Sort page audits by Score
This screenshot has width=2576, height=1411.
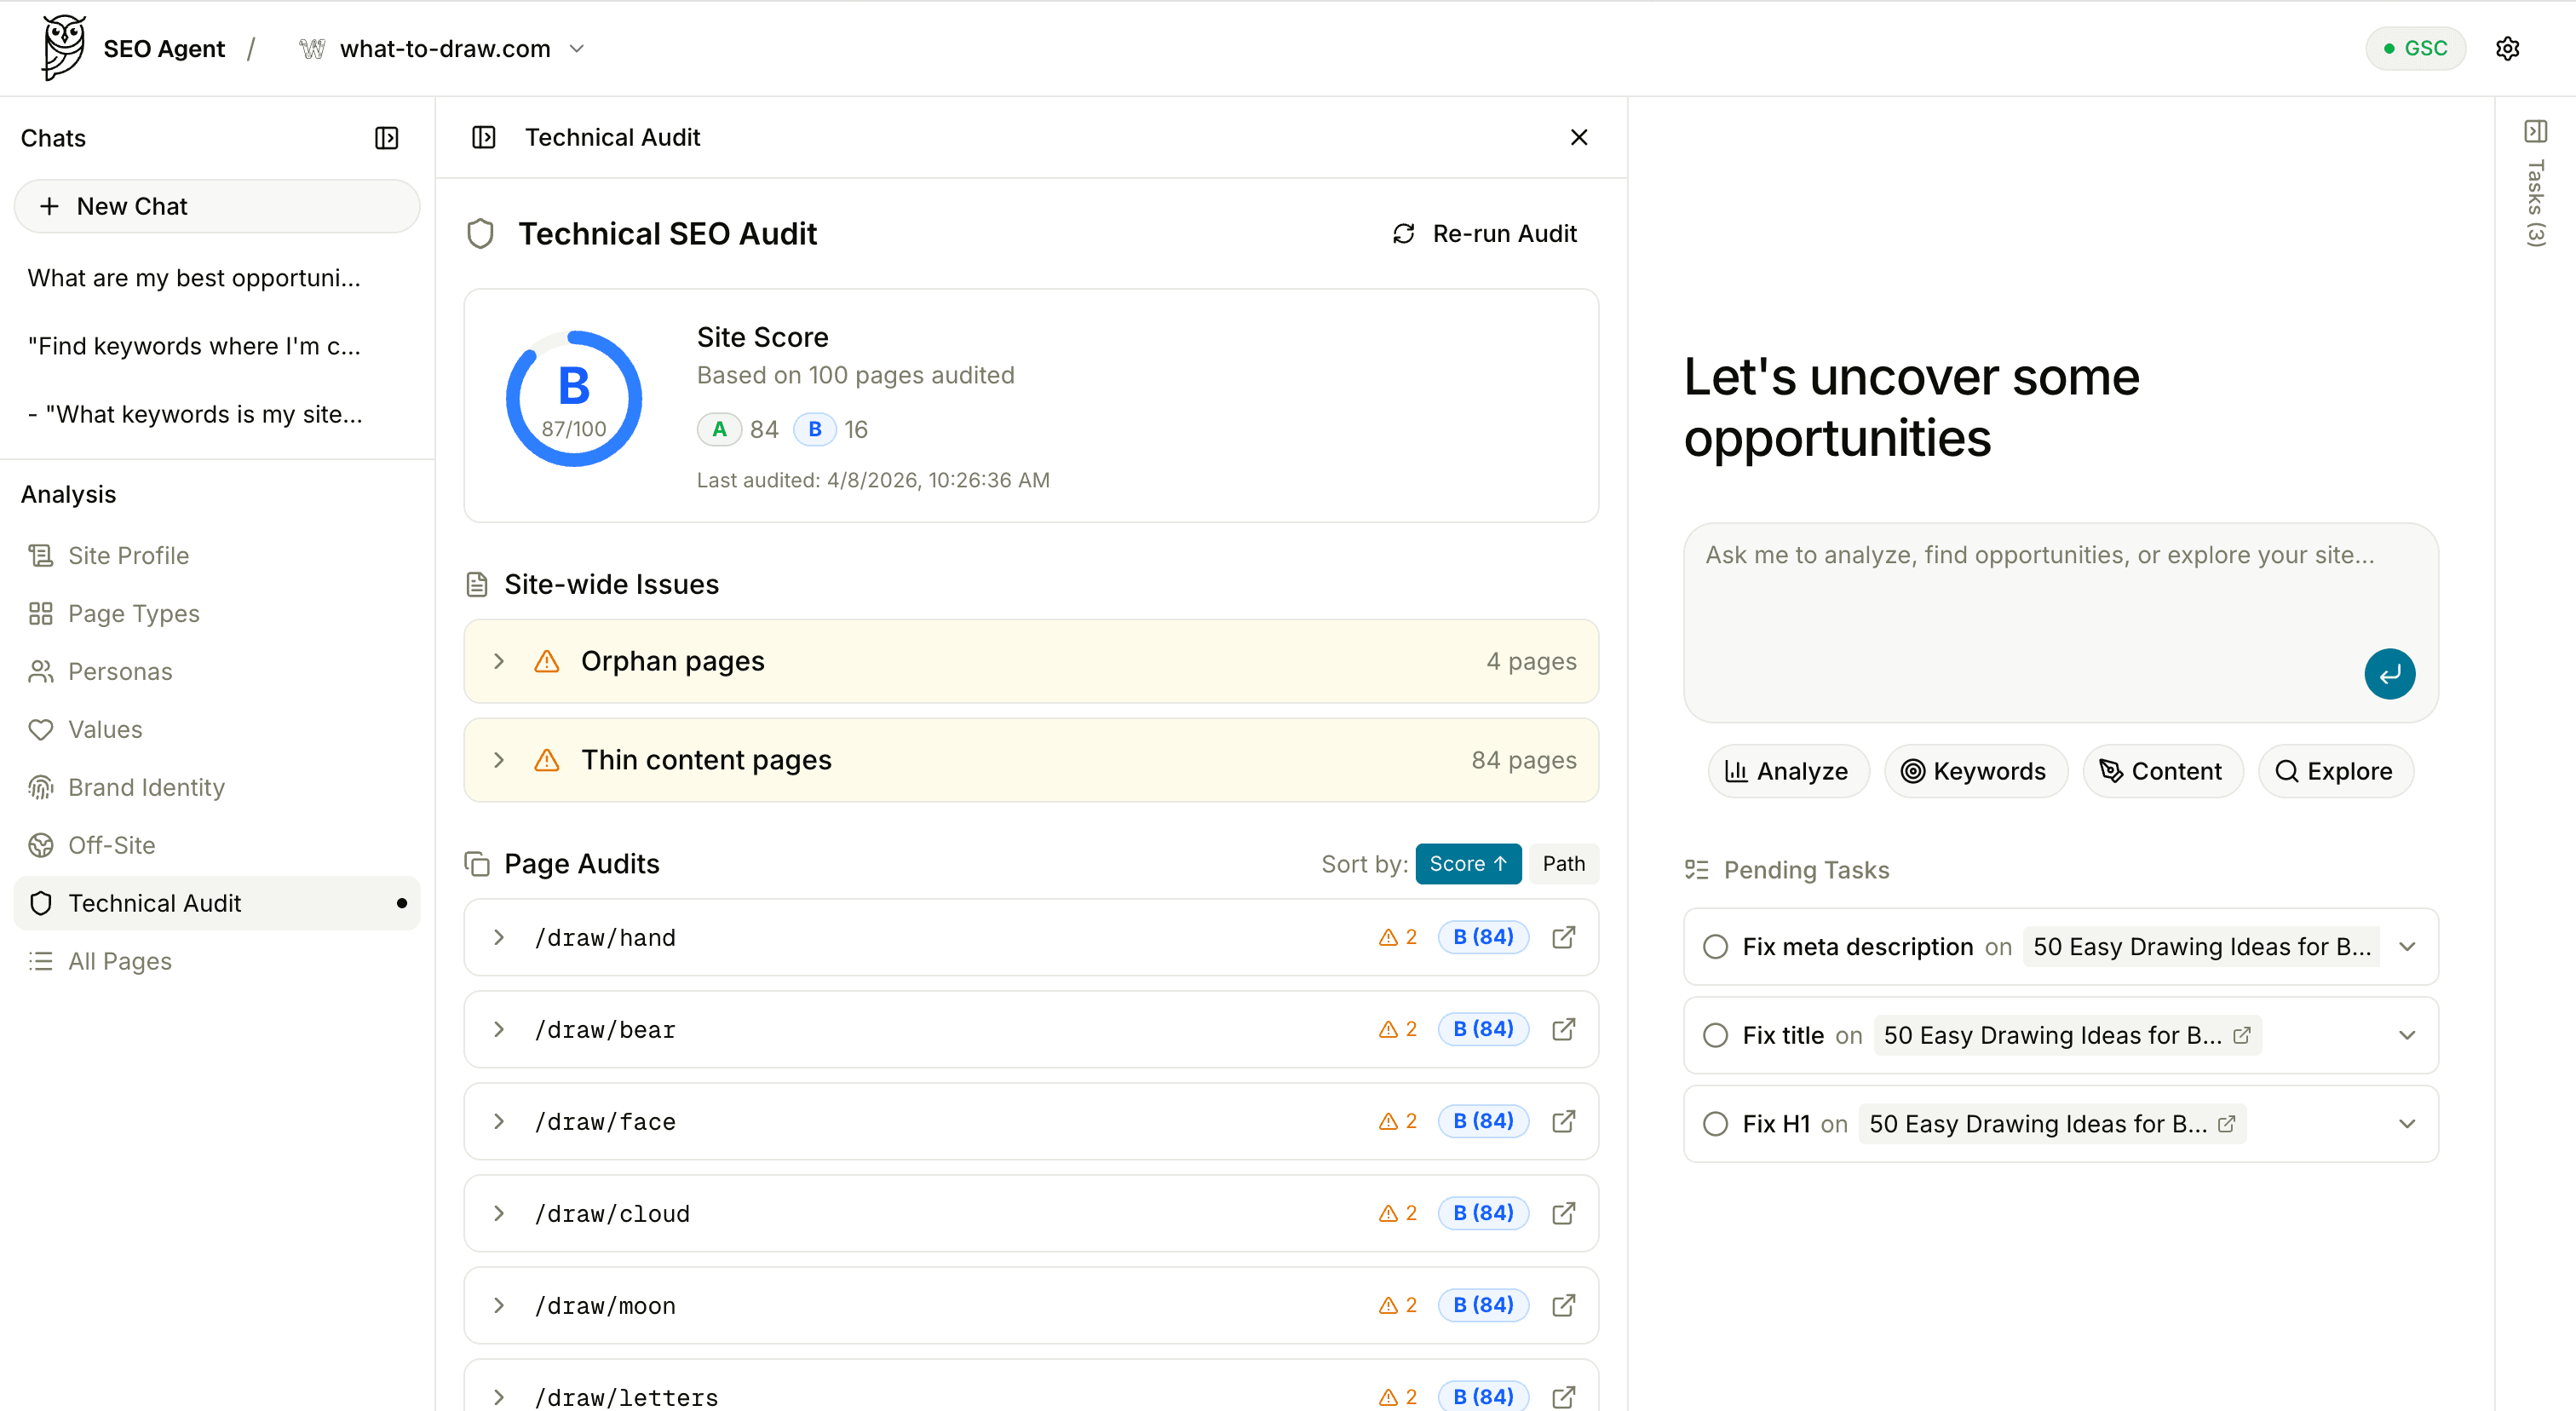(1468, 864)
